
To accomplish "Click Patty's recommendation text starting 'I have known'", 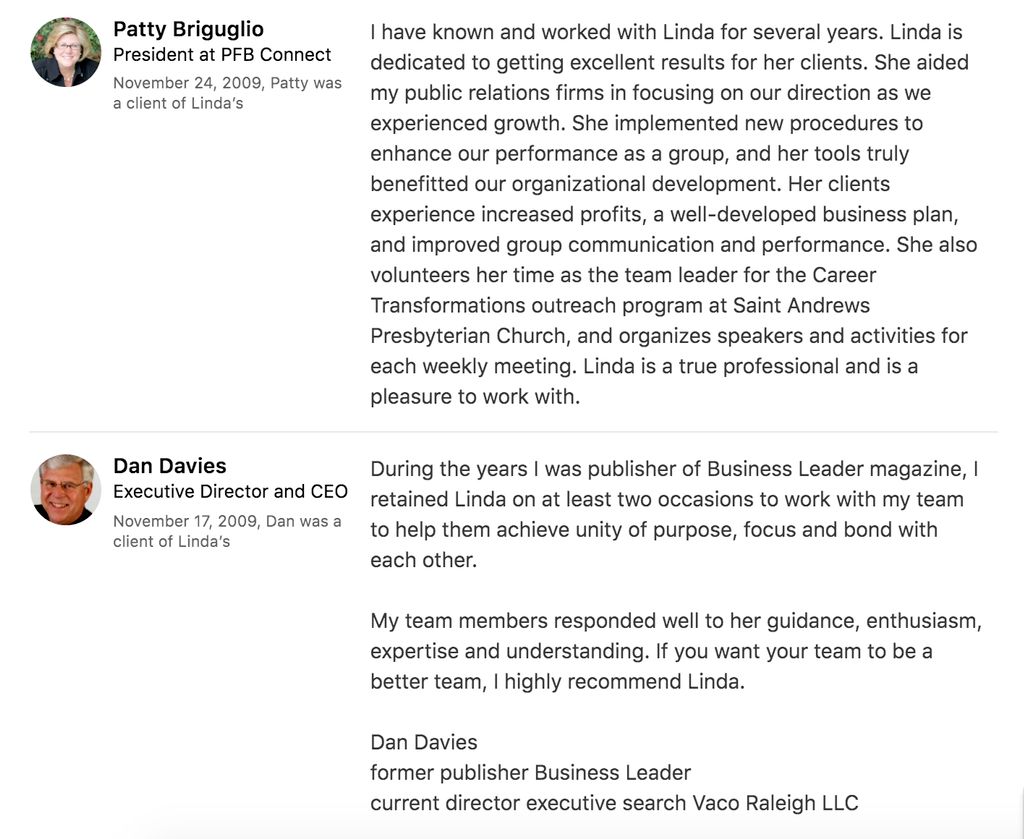I will (674, 214).
